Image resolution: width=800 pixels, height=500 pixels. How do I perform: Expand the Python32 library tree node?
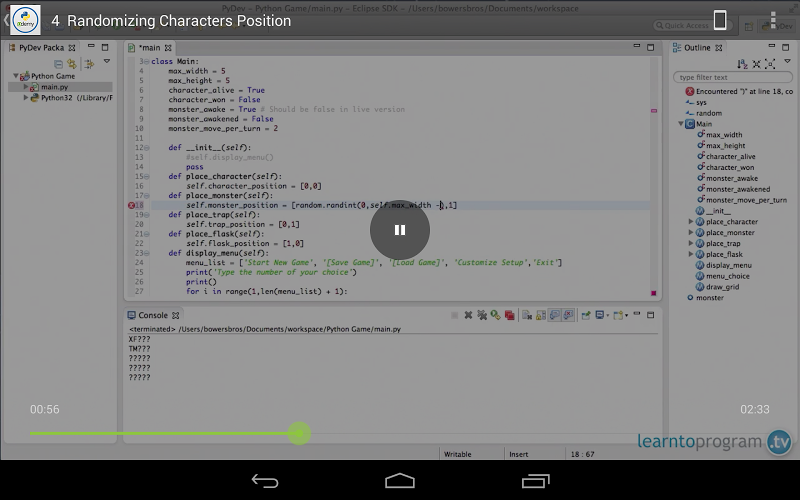point(26,98)
